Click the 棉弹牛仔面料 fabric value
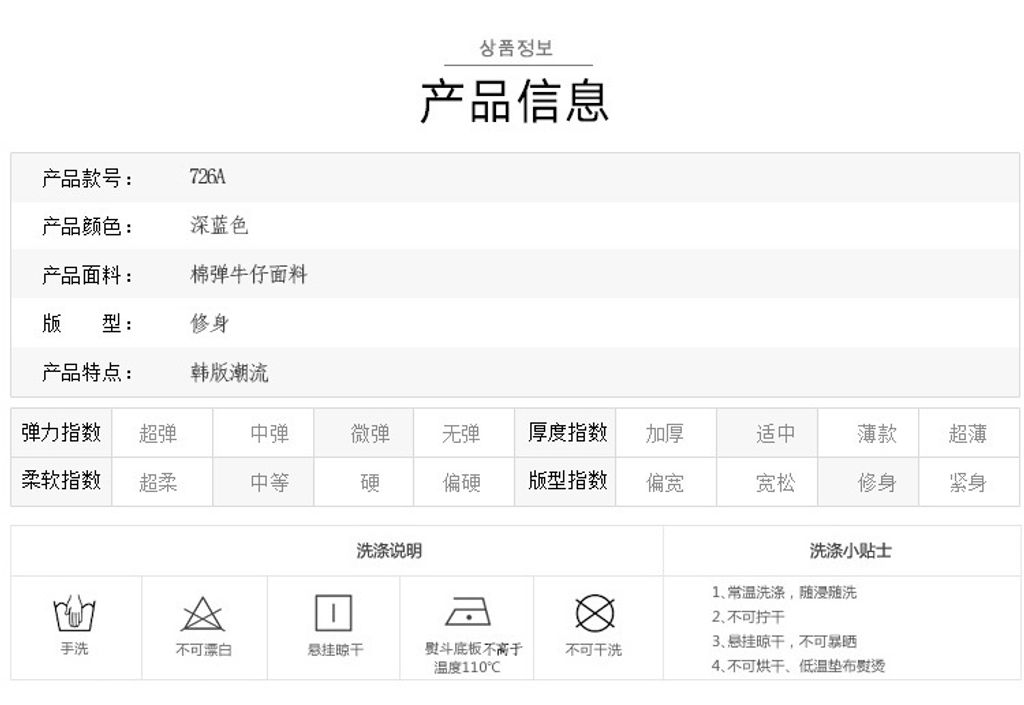 coord(249,275)
